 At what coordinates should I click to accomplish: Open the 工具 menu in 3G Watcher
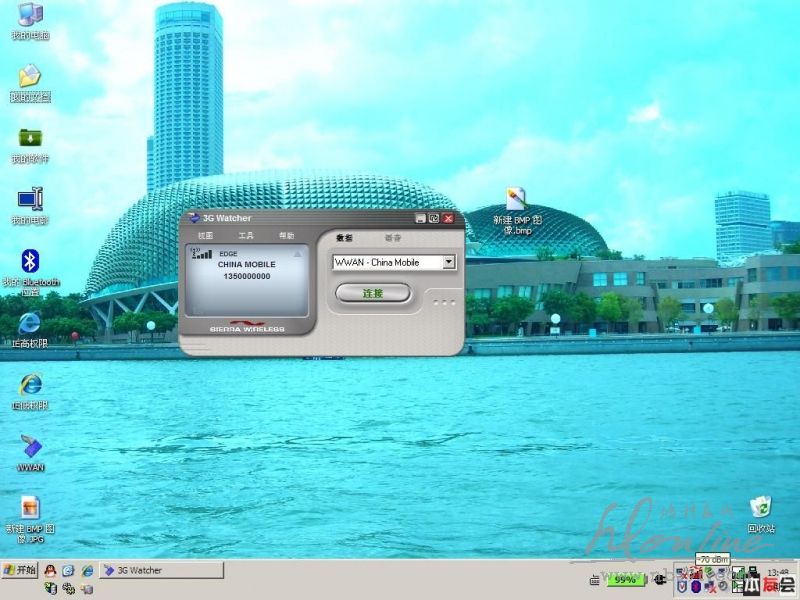[246, 236]
